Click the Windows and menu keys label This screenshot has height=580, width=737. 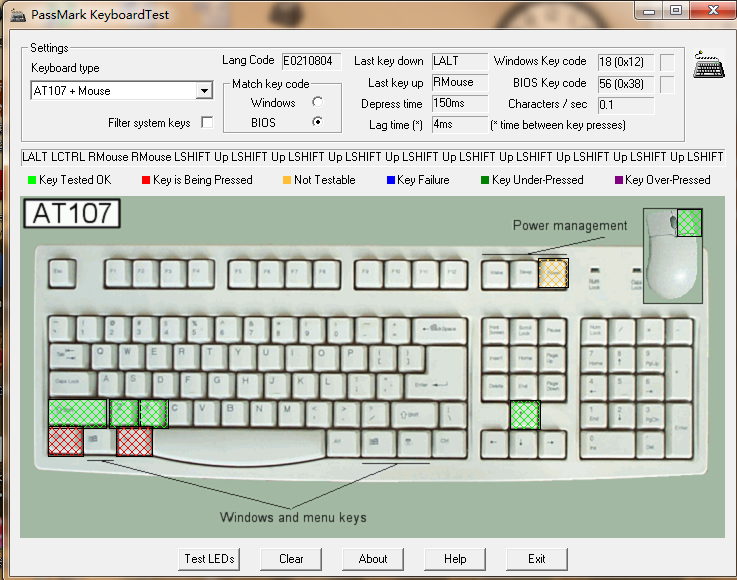click(x=293, y=517)
